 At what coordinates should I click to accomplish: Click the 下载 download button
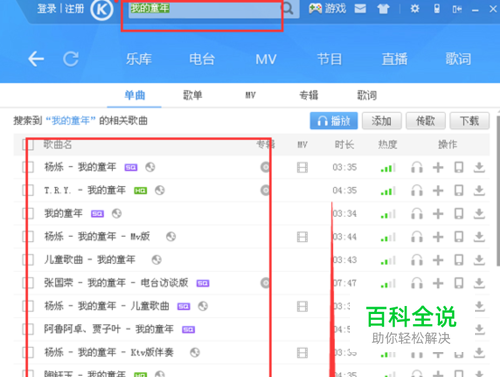point(470,121)
